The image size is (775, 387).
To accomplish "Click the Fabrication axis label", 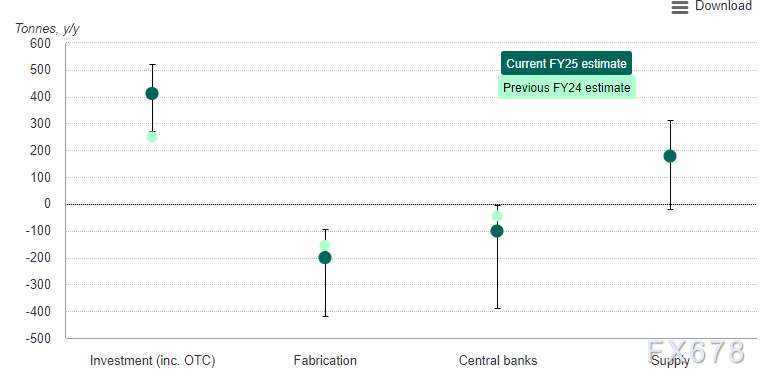I will pyautogui.click(x=325, y=360).
